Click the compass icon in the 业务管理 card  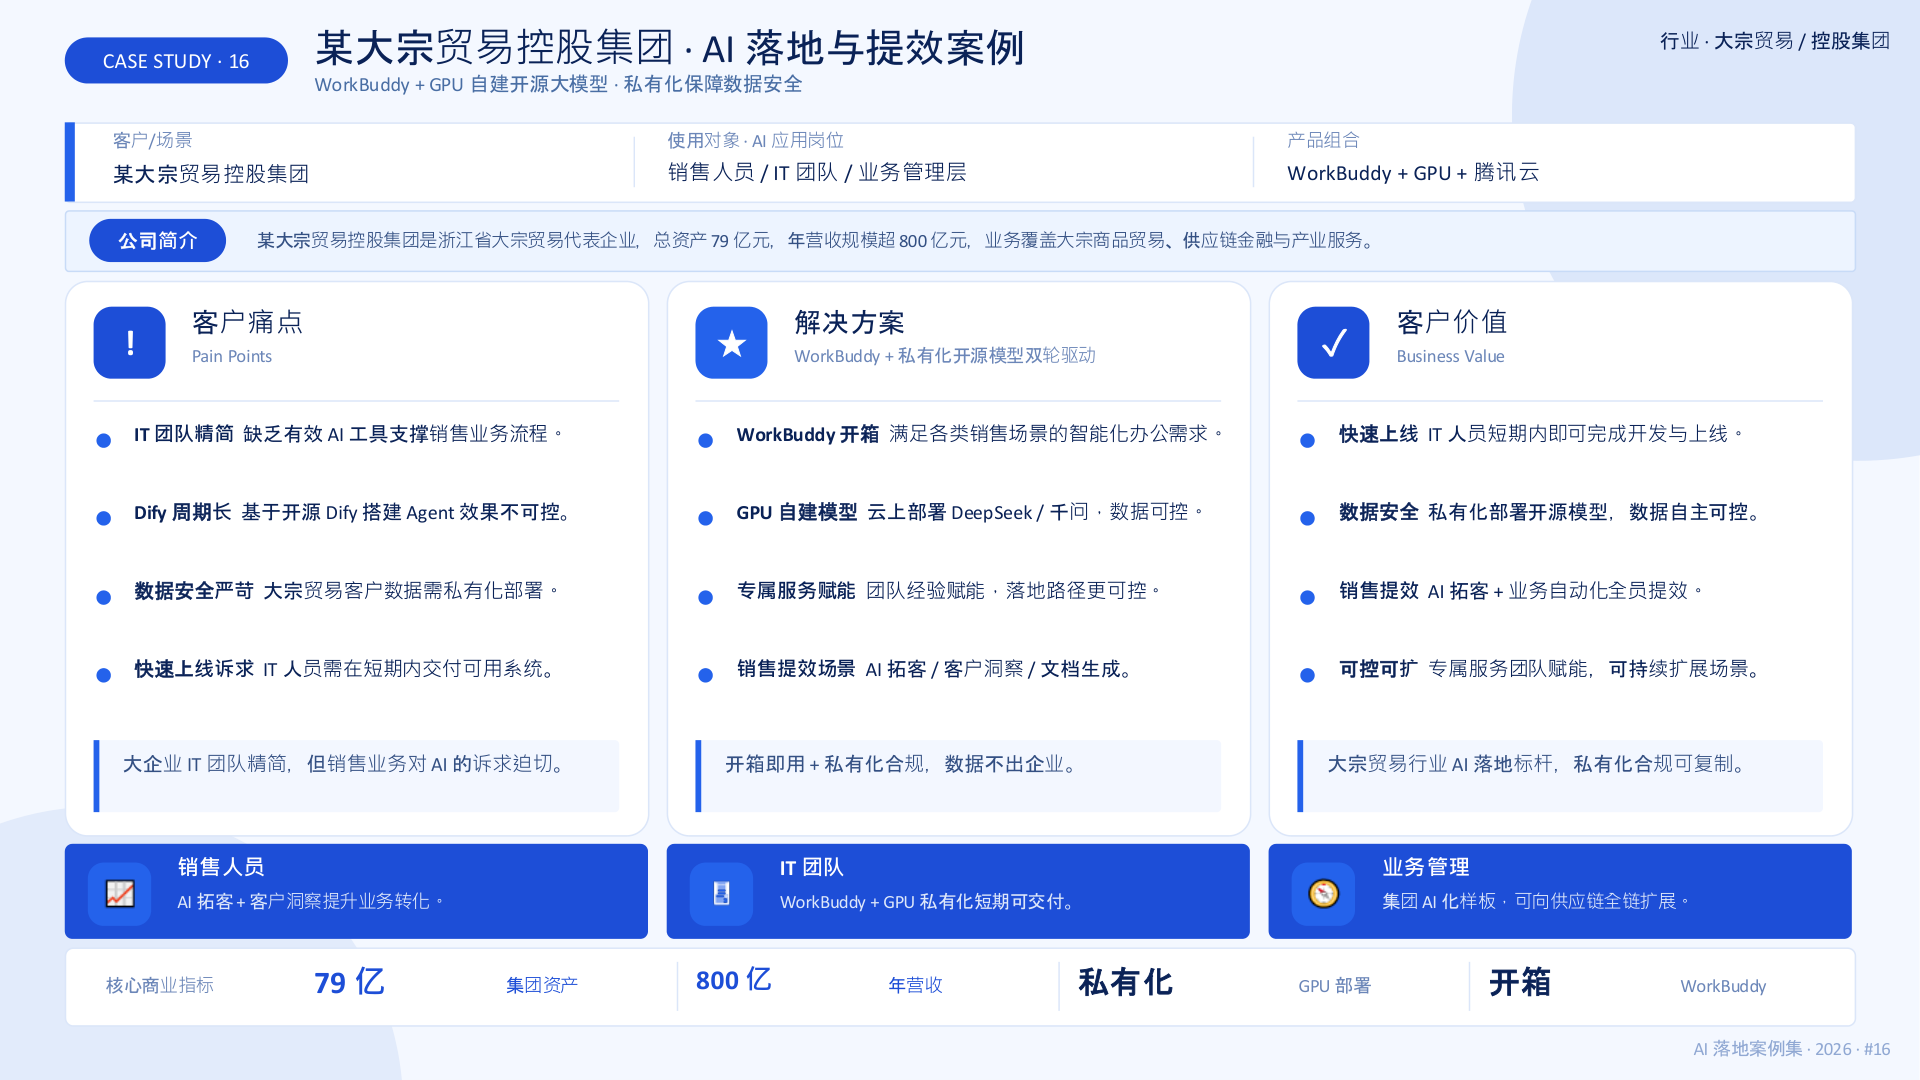(1323, 893)
